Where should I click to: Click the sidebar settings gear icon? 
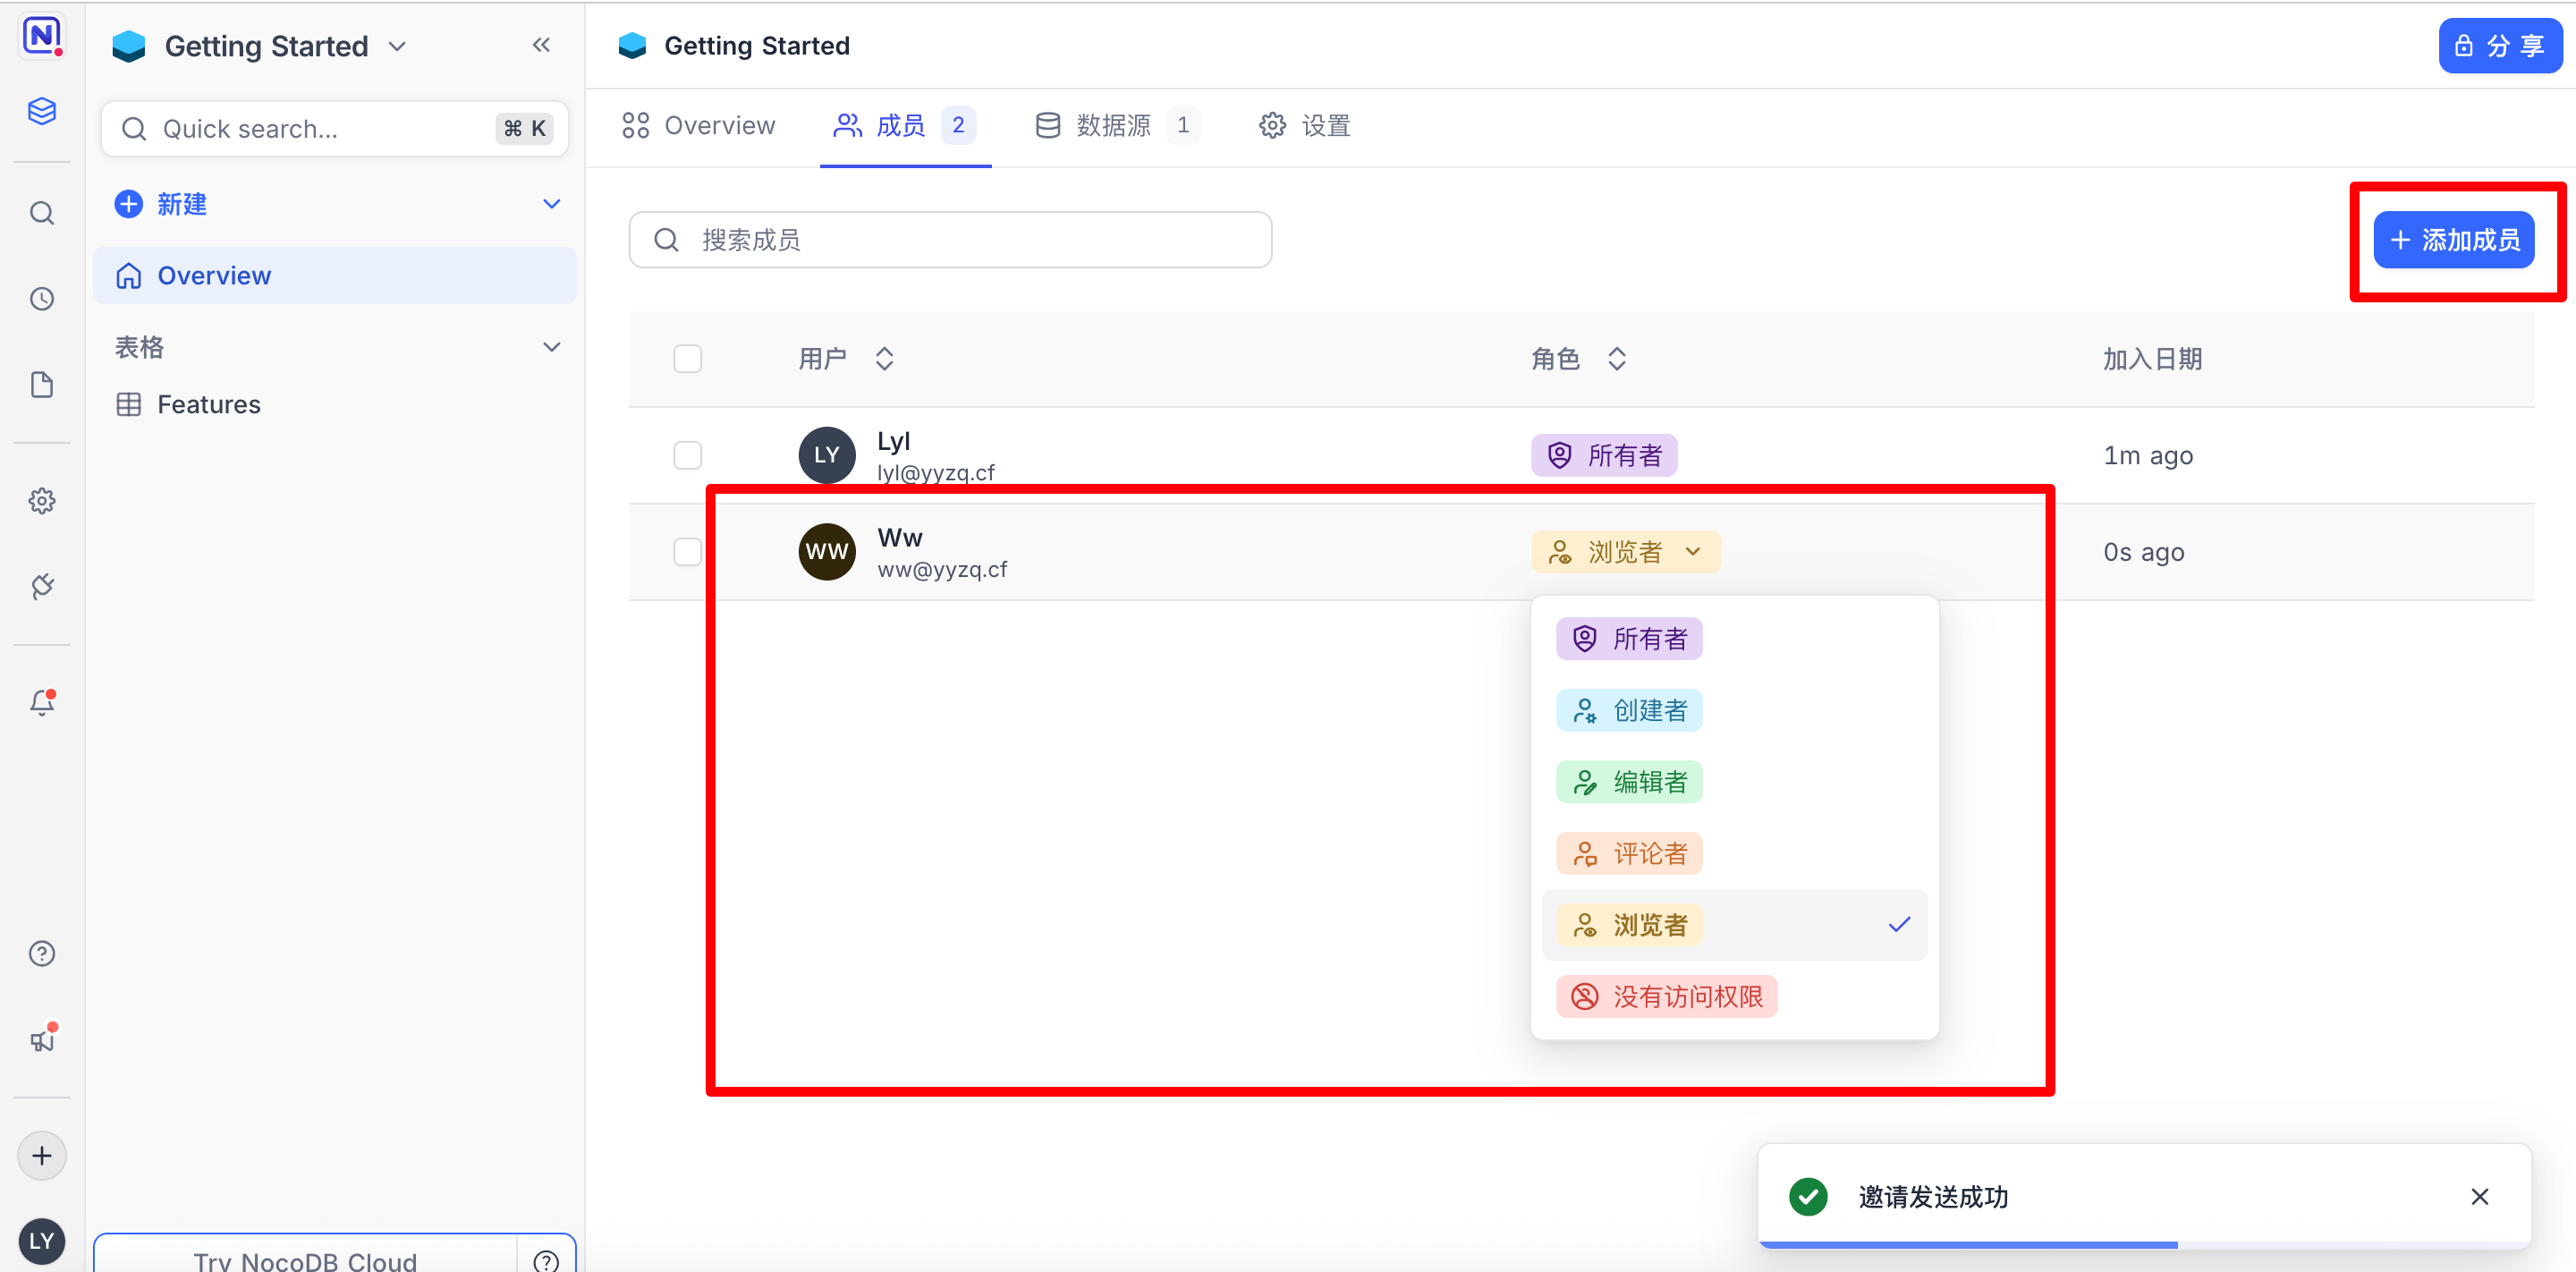(x=41, y=500)
